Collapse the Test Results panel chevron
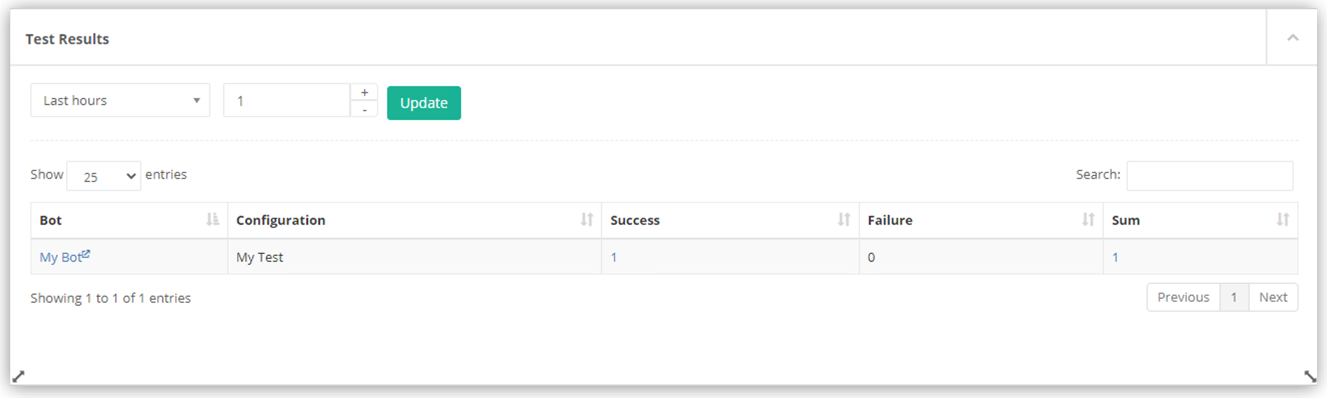Screen dimensions: 1327x398 [x=1292, y=38]
